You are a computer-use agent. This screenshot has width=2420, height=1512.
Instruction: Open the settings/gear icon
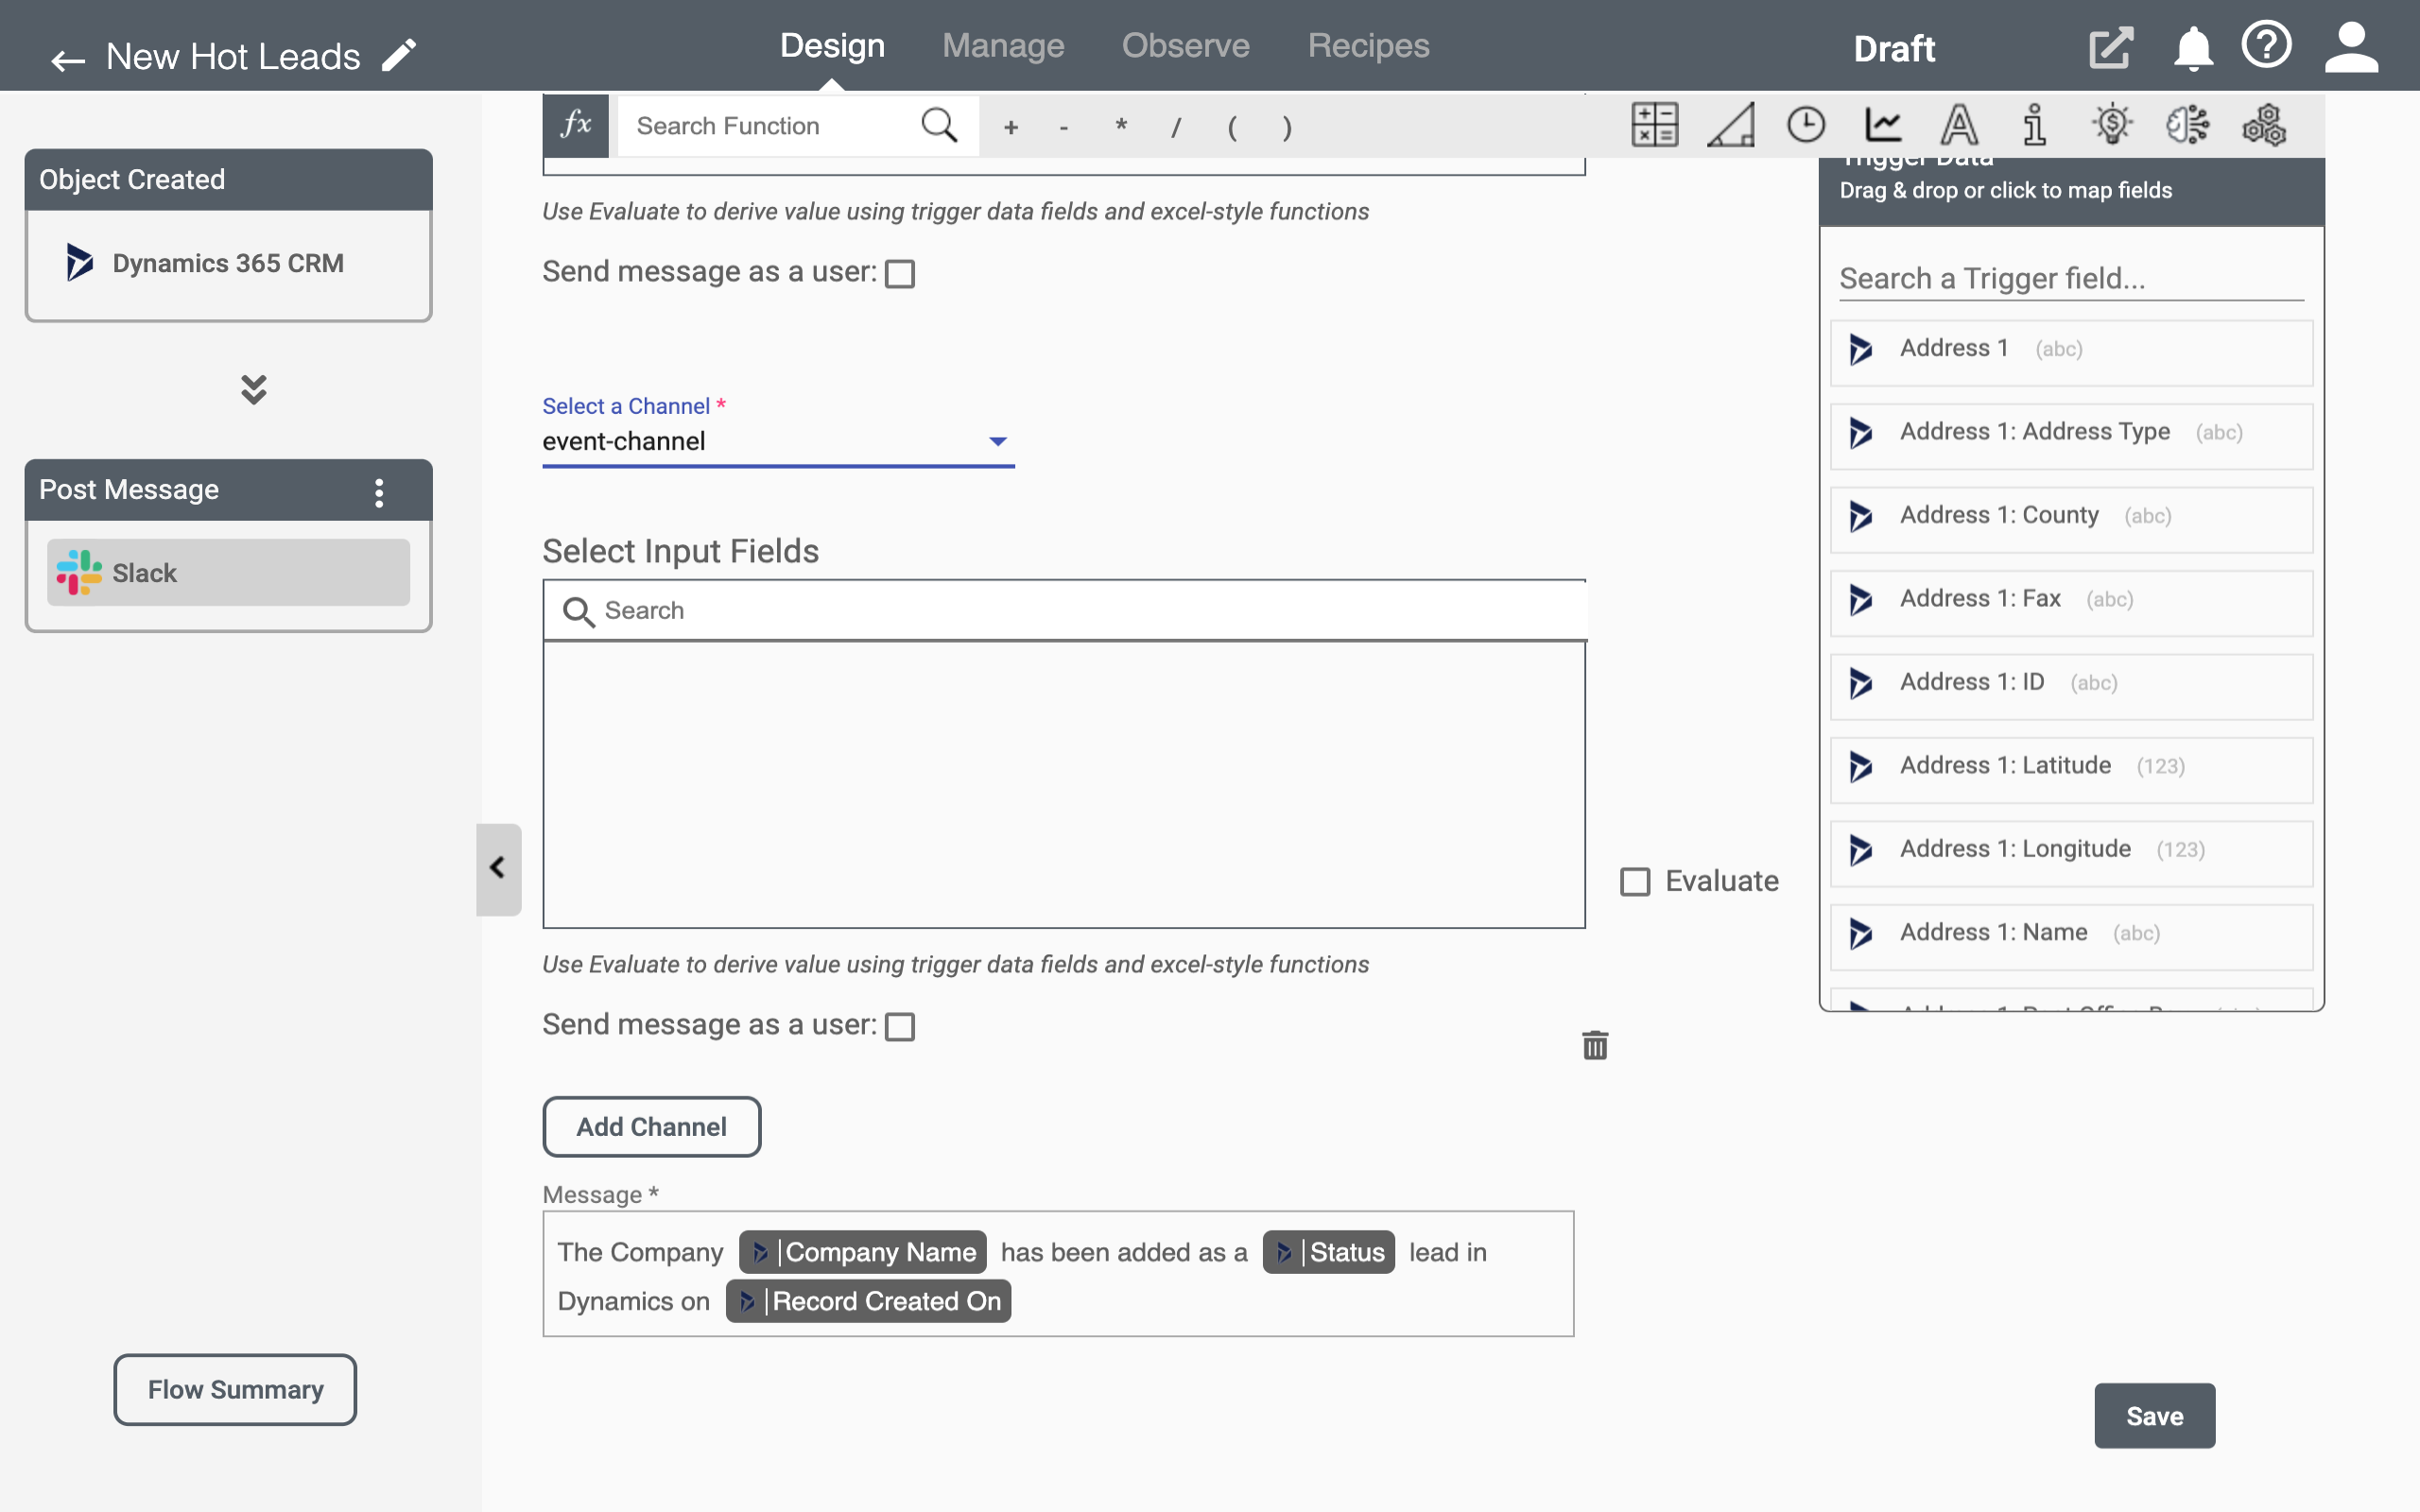coord(2261,126)
